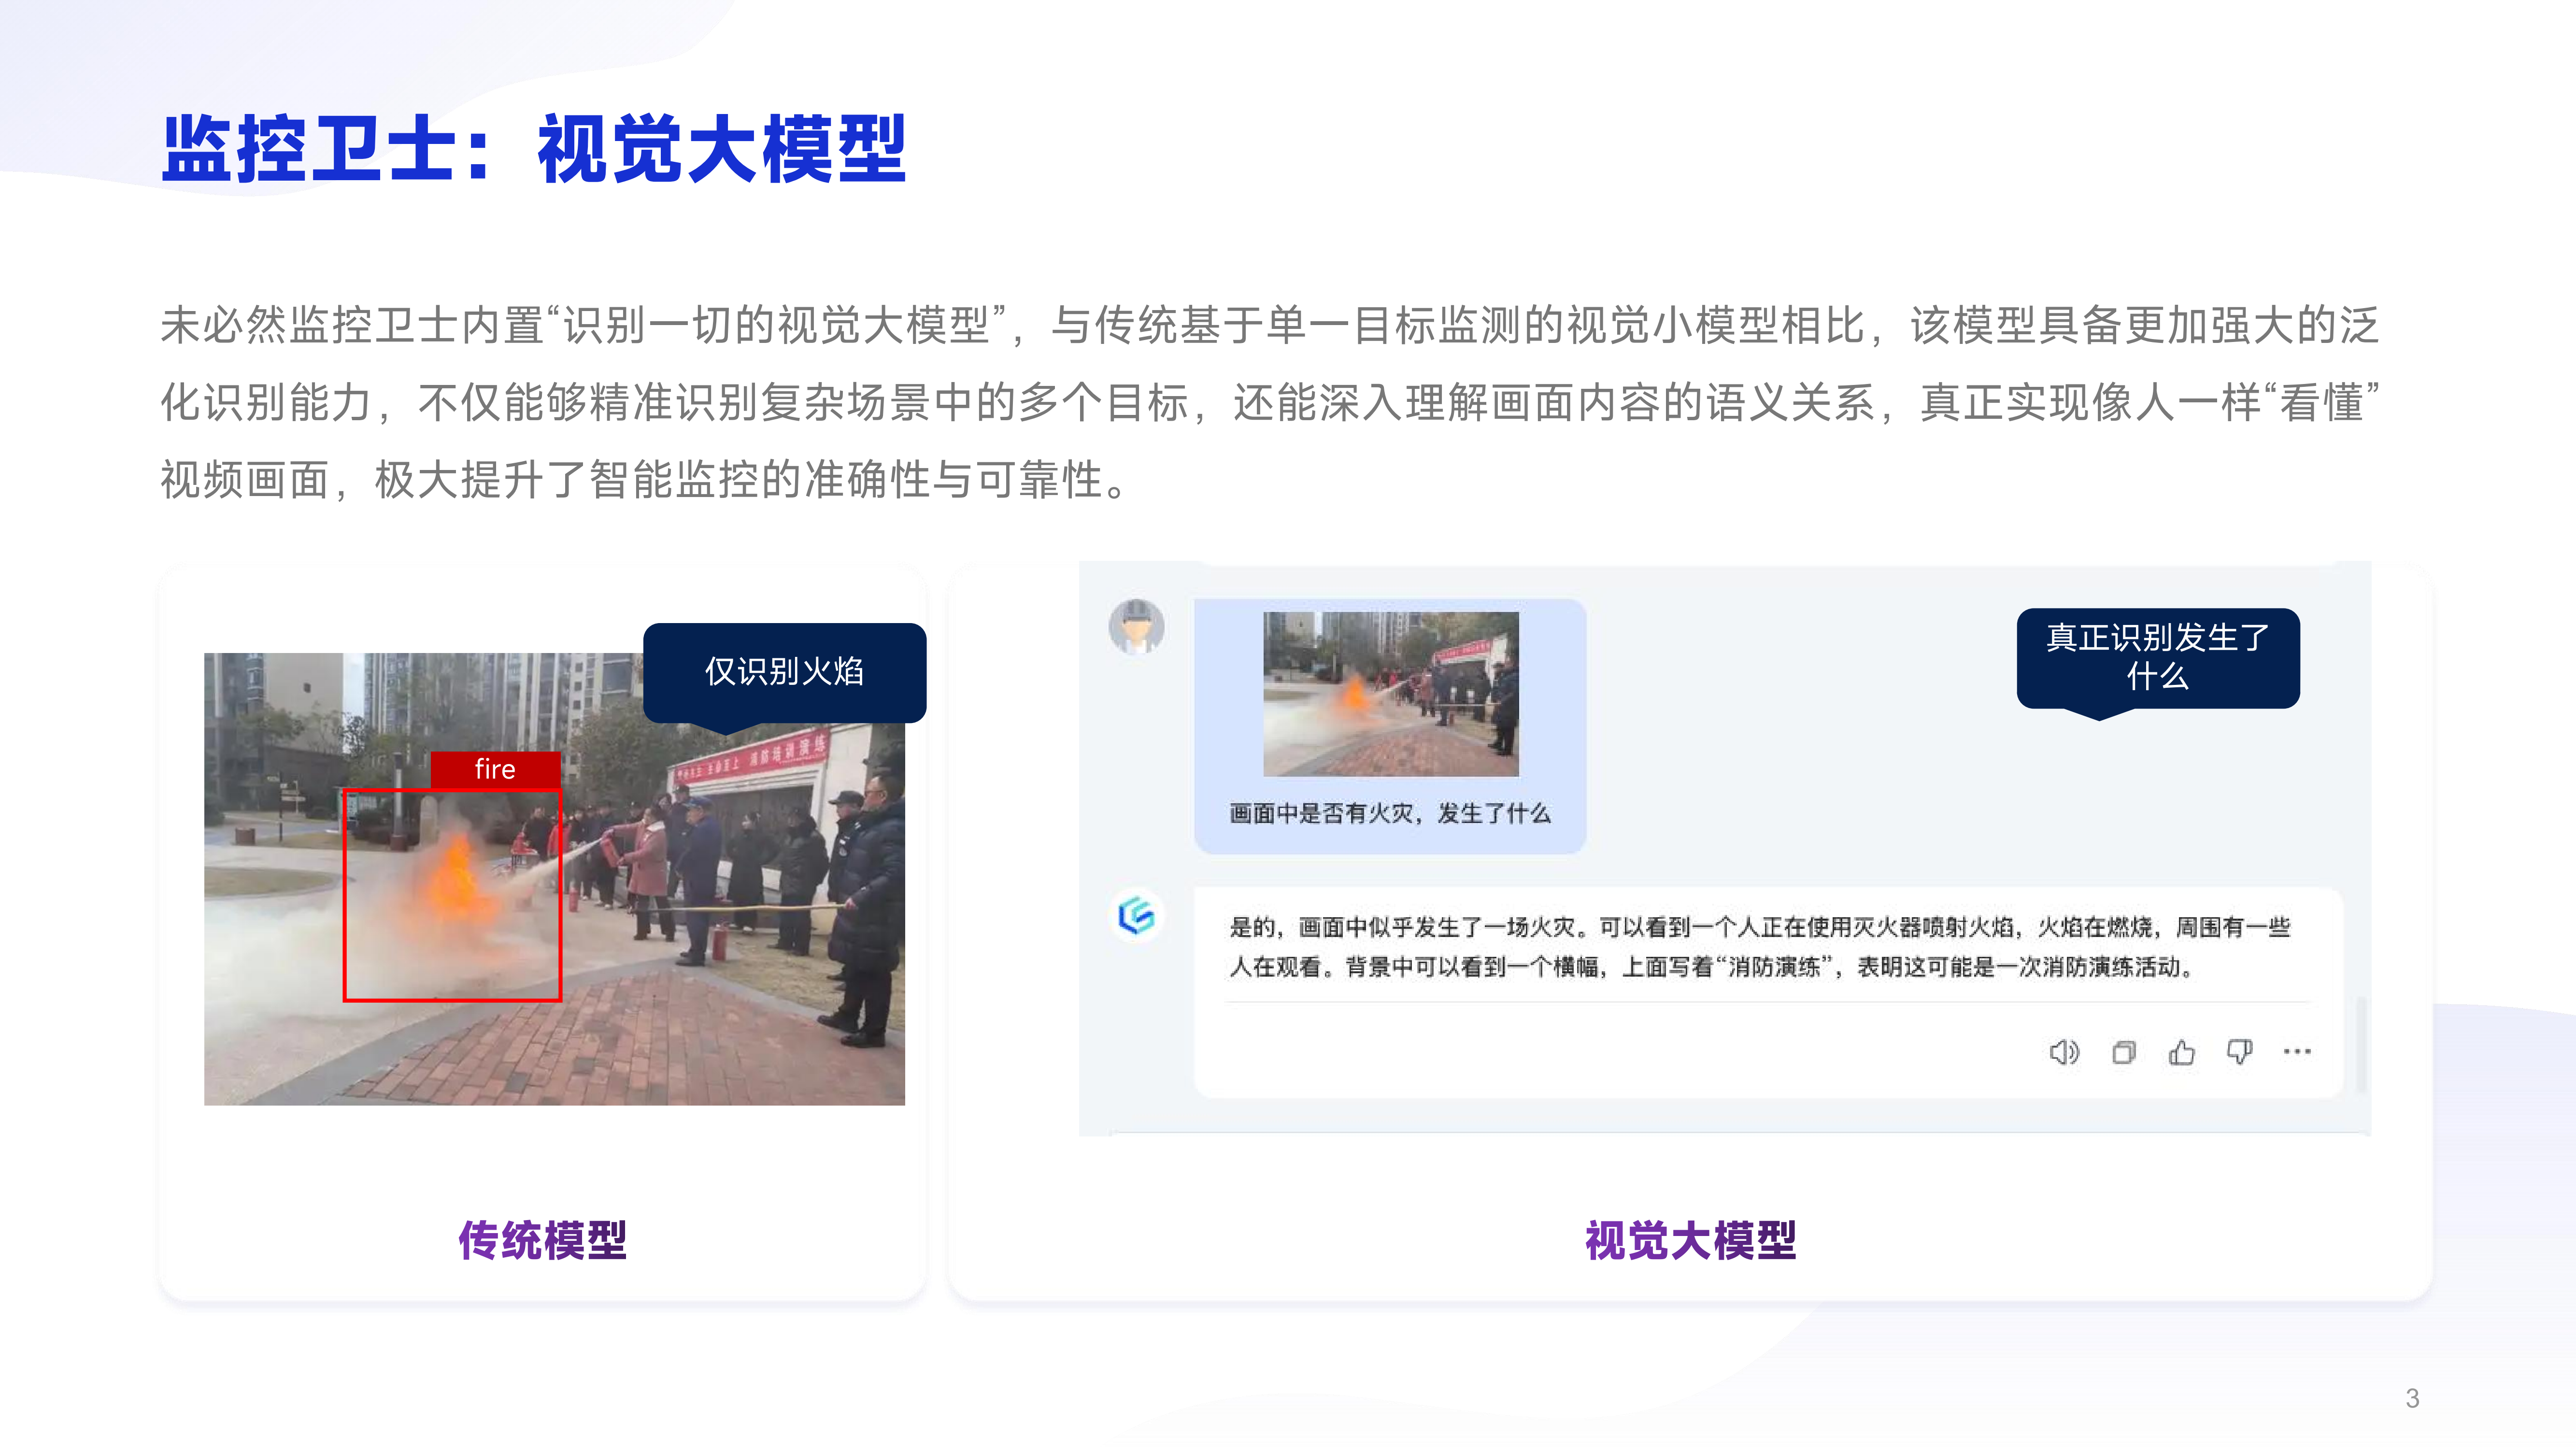Click the purple '视觉大模型' caption
Viewport: 2576px width, 1449px height.
(x=1690, y=1240)
